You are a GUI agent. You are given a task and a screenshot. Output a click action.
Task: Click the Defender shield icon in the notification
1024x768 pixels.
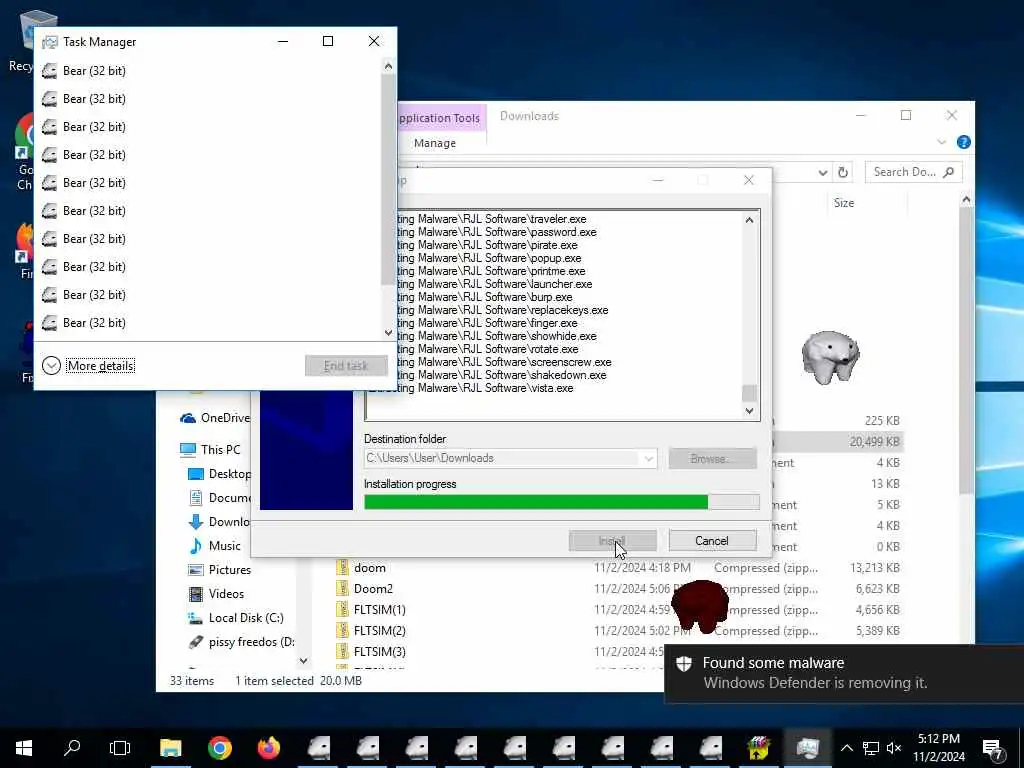click(684, 664)
